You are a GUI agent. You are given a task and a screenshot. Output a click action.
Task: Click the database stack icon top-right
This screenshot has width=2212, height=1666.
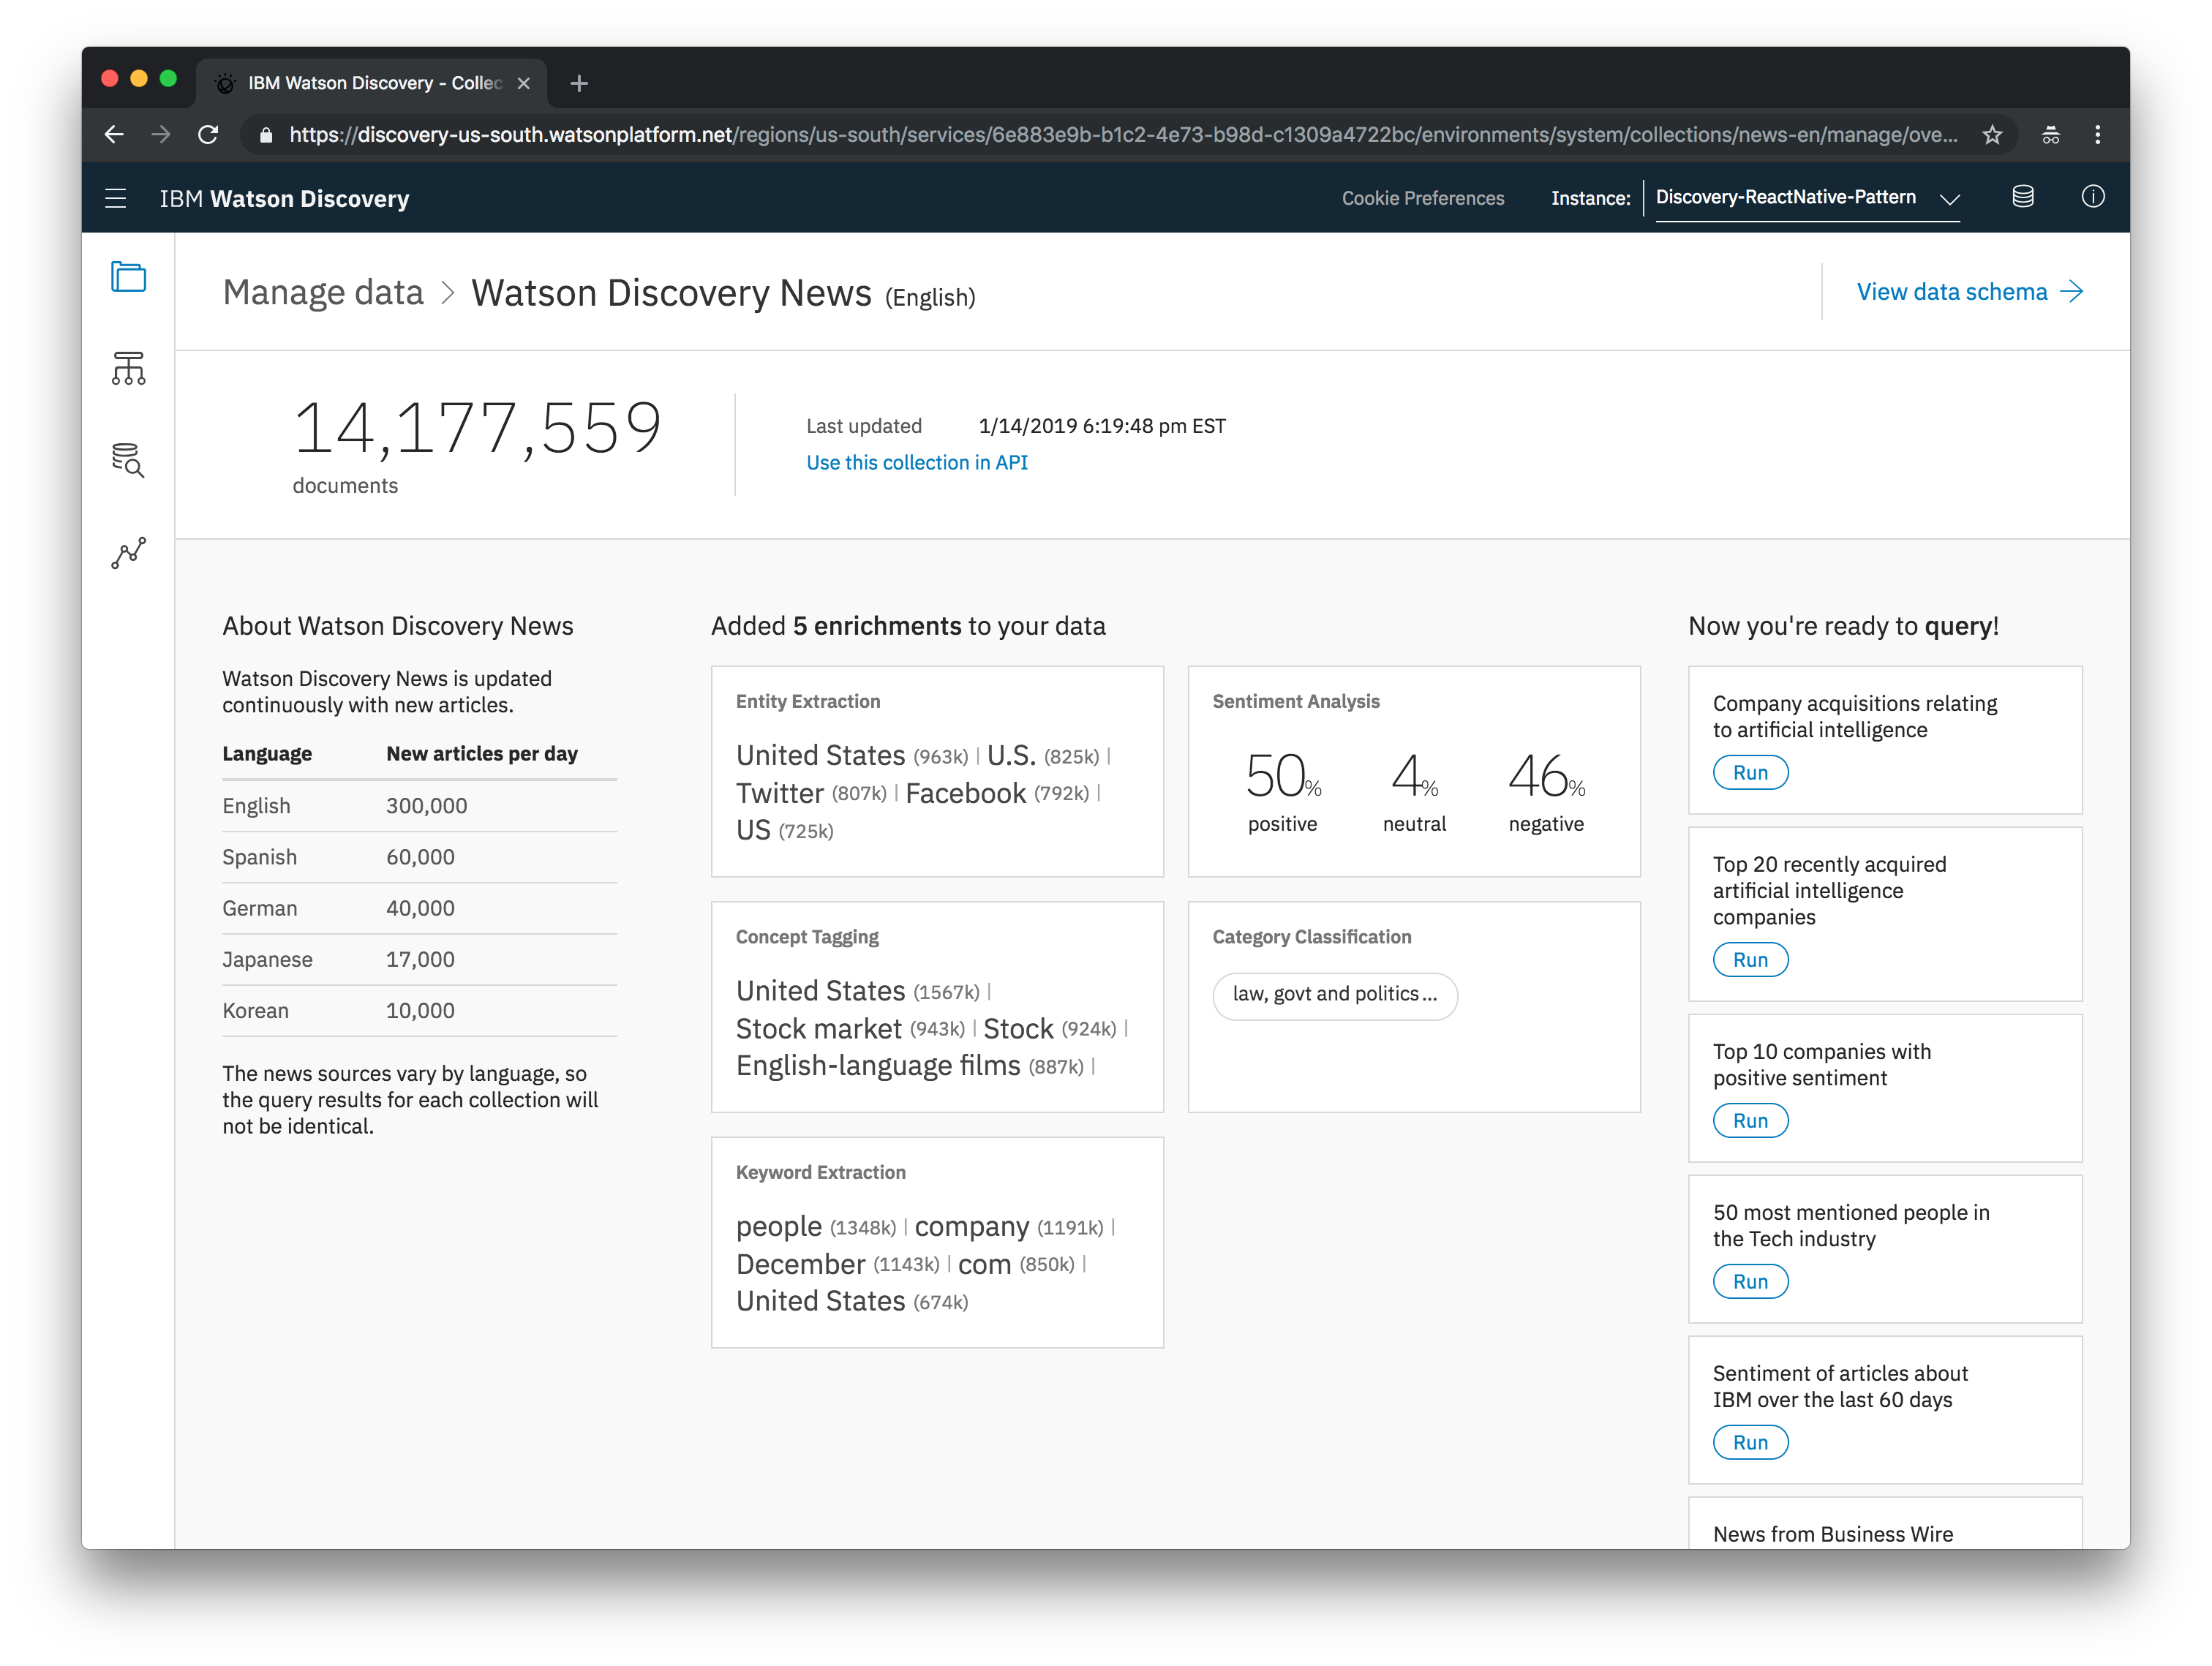(2021, 197)
